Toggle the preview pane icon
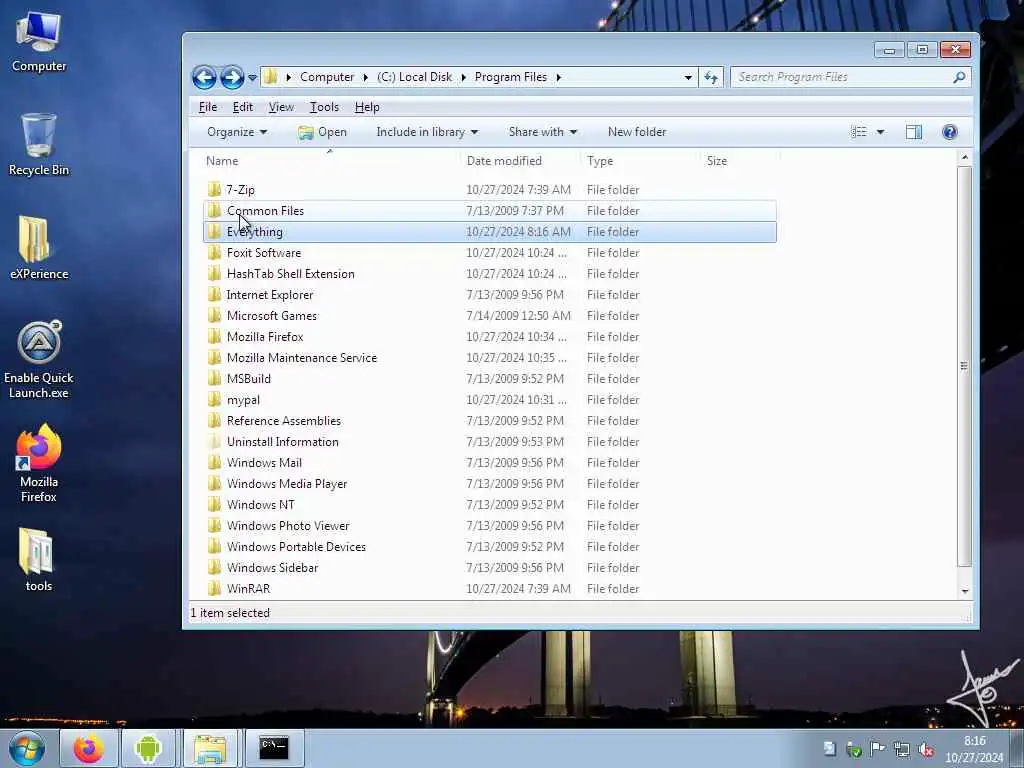This screenshot has height=768, width=1024. coord(914,132)
